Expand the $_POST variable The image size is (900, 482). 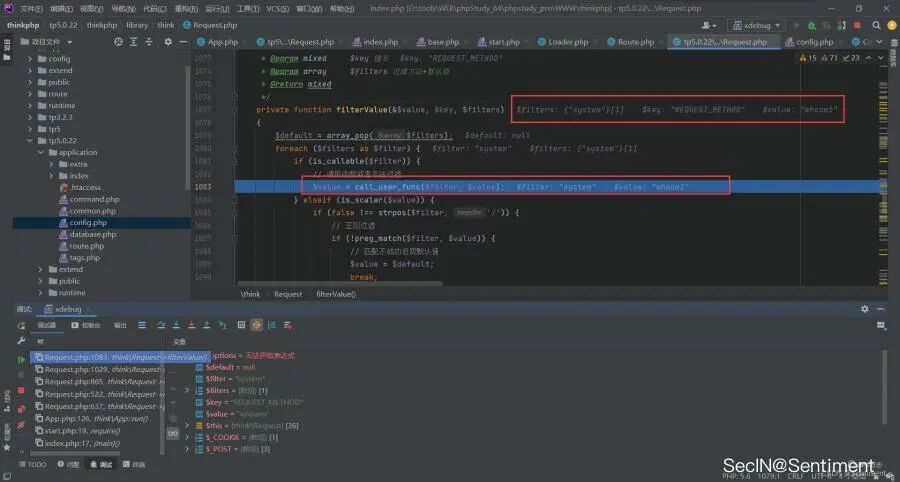tap(187, 449)
